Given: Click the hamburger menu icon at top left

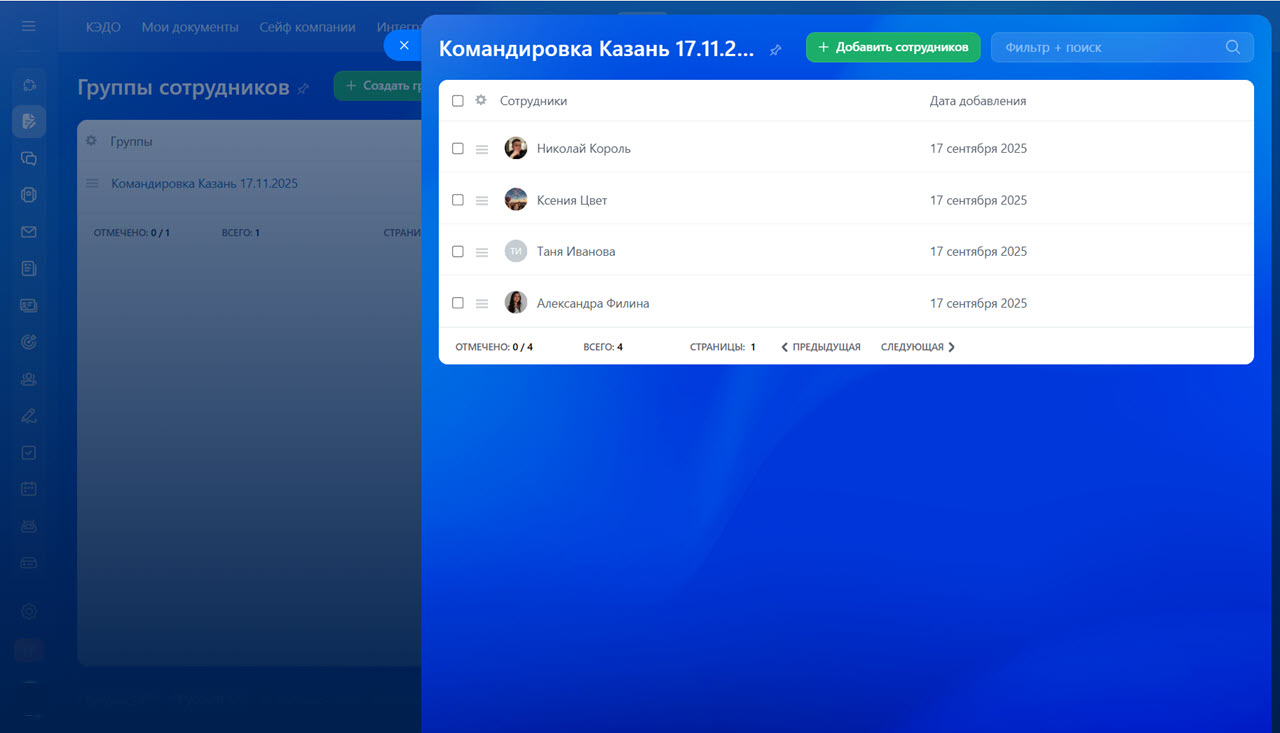Looking at the screenshot, I should point(29,26).
